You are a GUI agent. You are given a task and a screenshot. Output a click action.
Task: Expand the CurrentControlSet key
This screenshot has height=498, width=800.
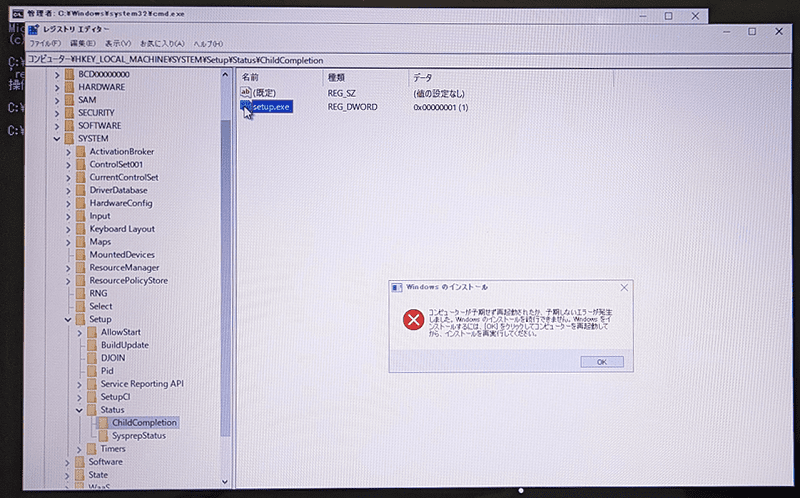[x=68, y=178]
